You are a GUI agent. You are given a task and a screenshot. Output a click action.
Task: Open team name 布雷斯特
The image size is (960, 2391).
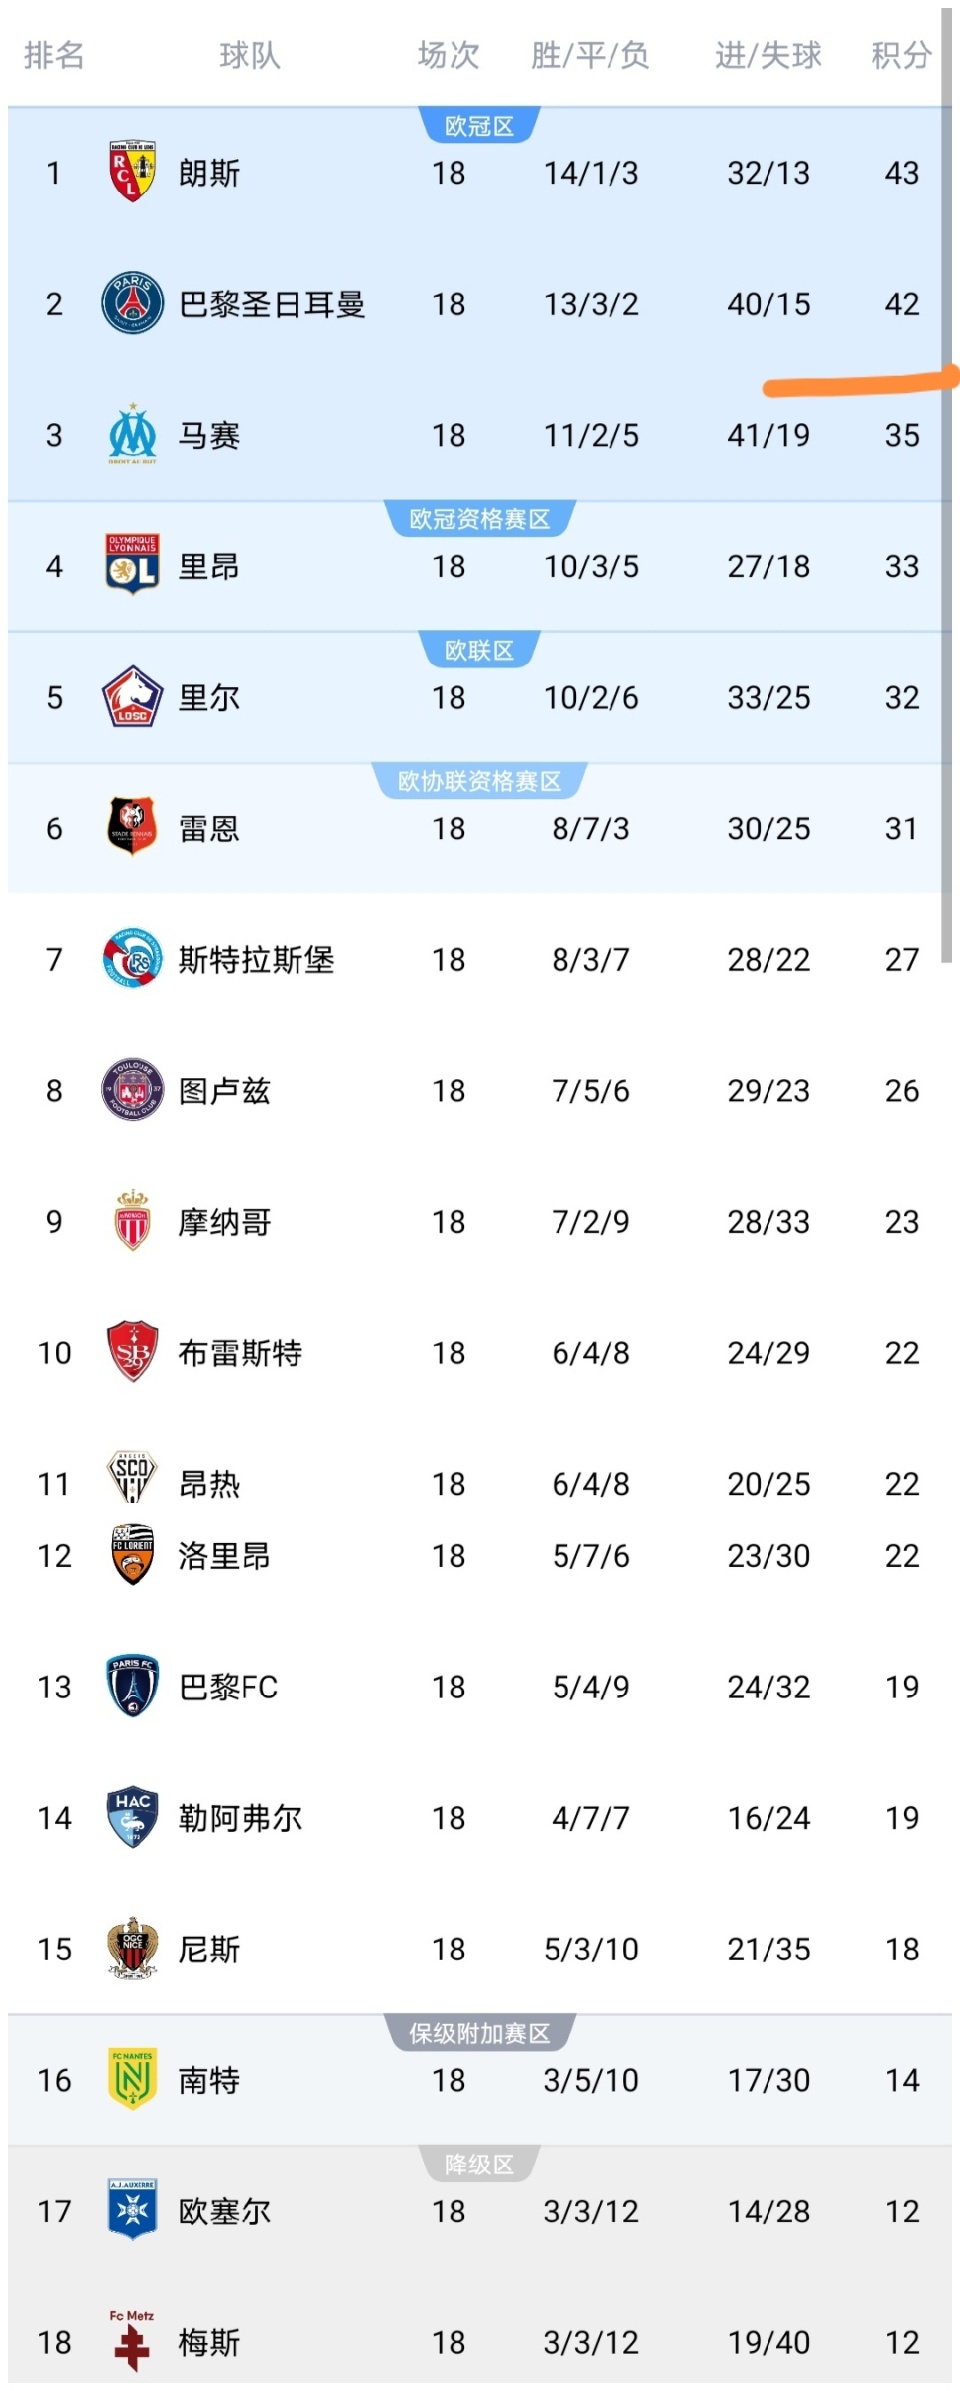(x=240, y=1353)
